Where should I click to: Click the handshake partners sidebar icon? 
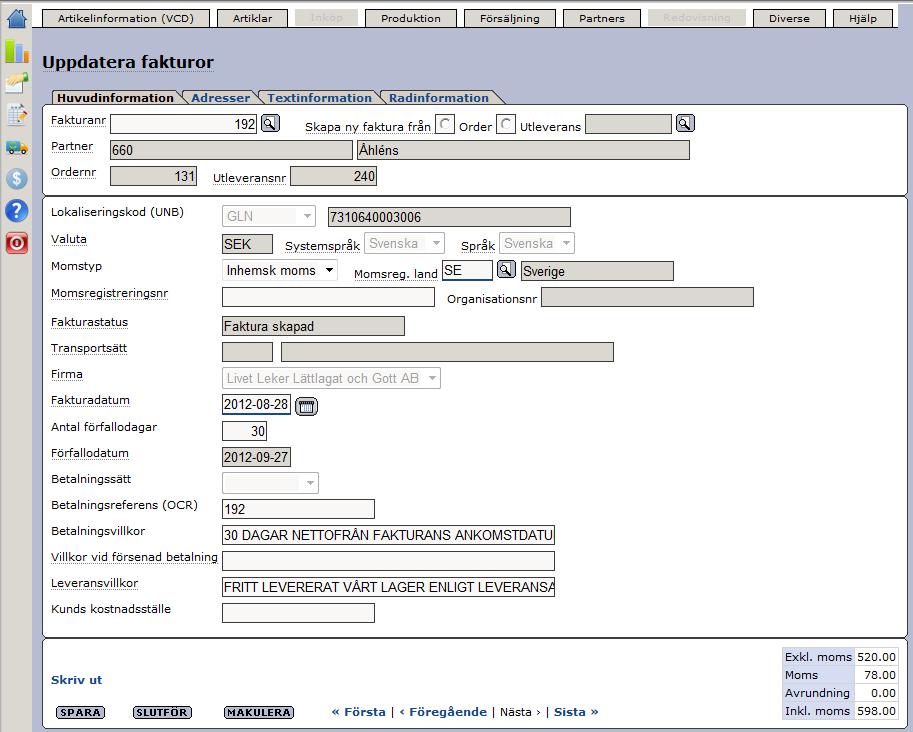pyautogui.click(x=16, y=83)
